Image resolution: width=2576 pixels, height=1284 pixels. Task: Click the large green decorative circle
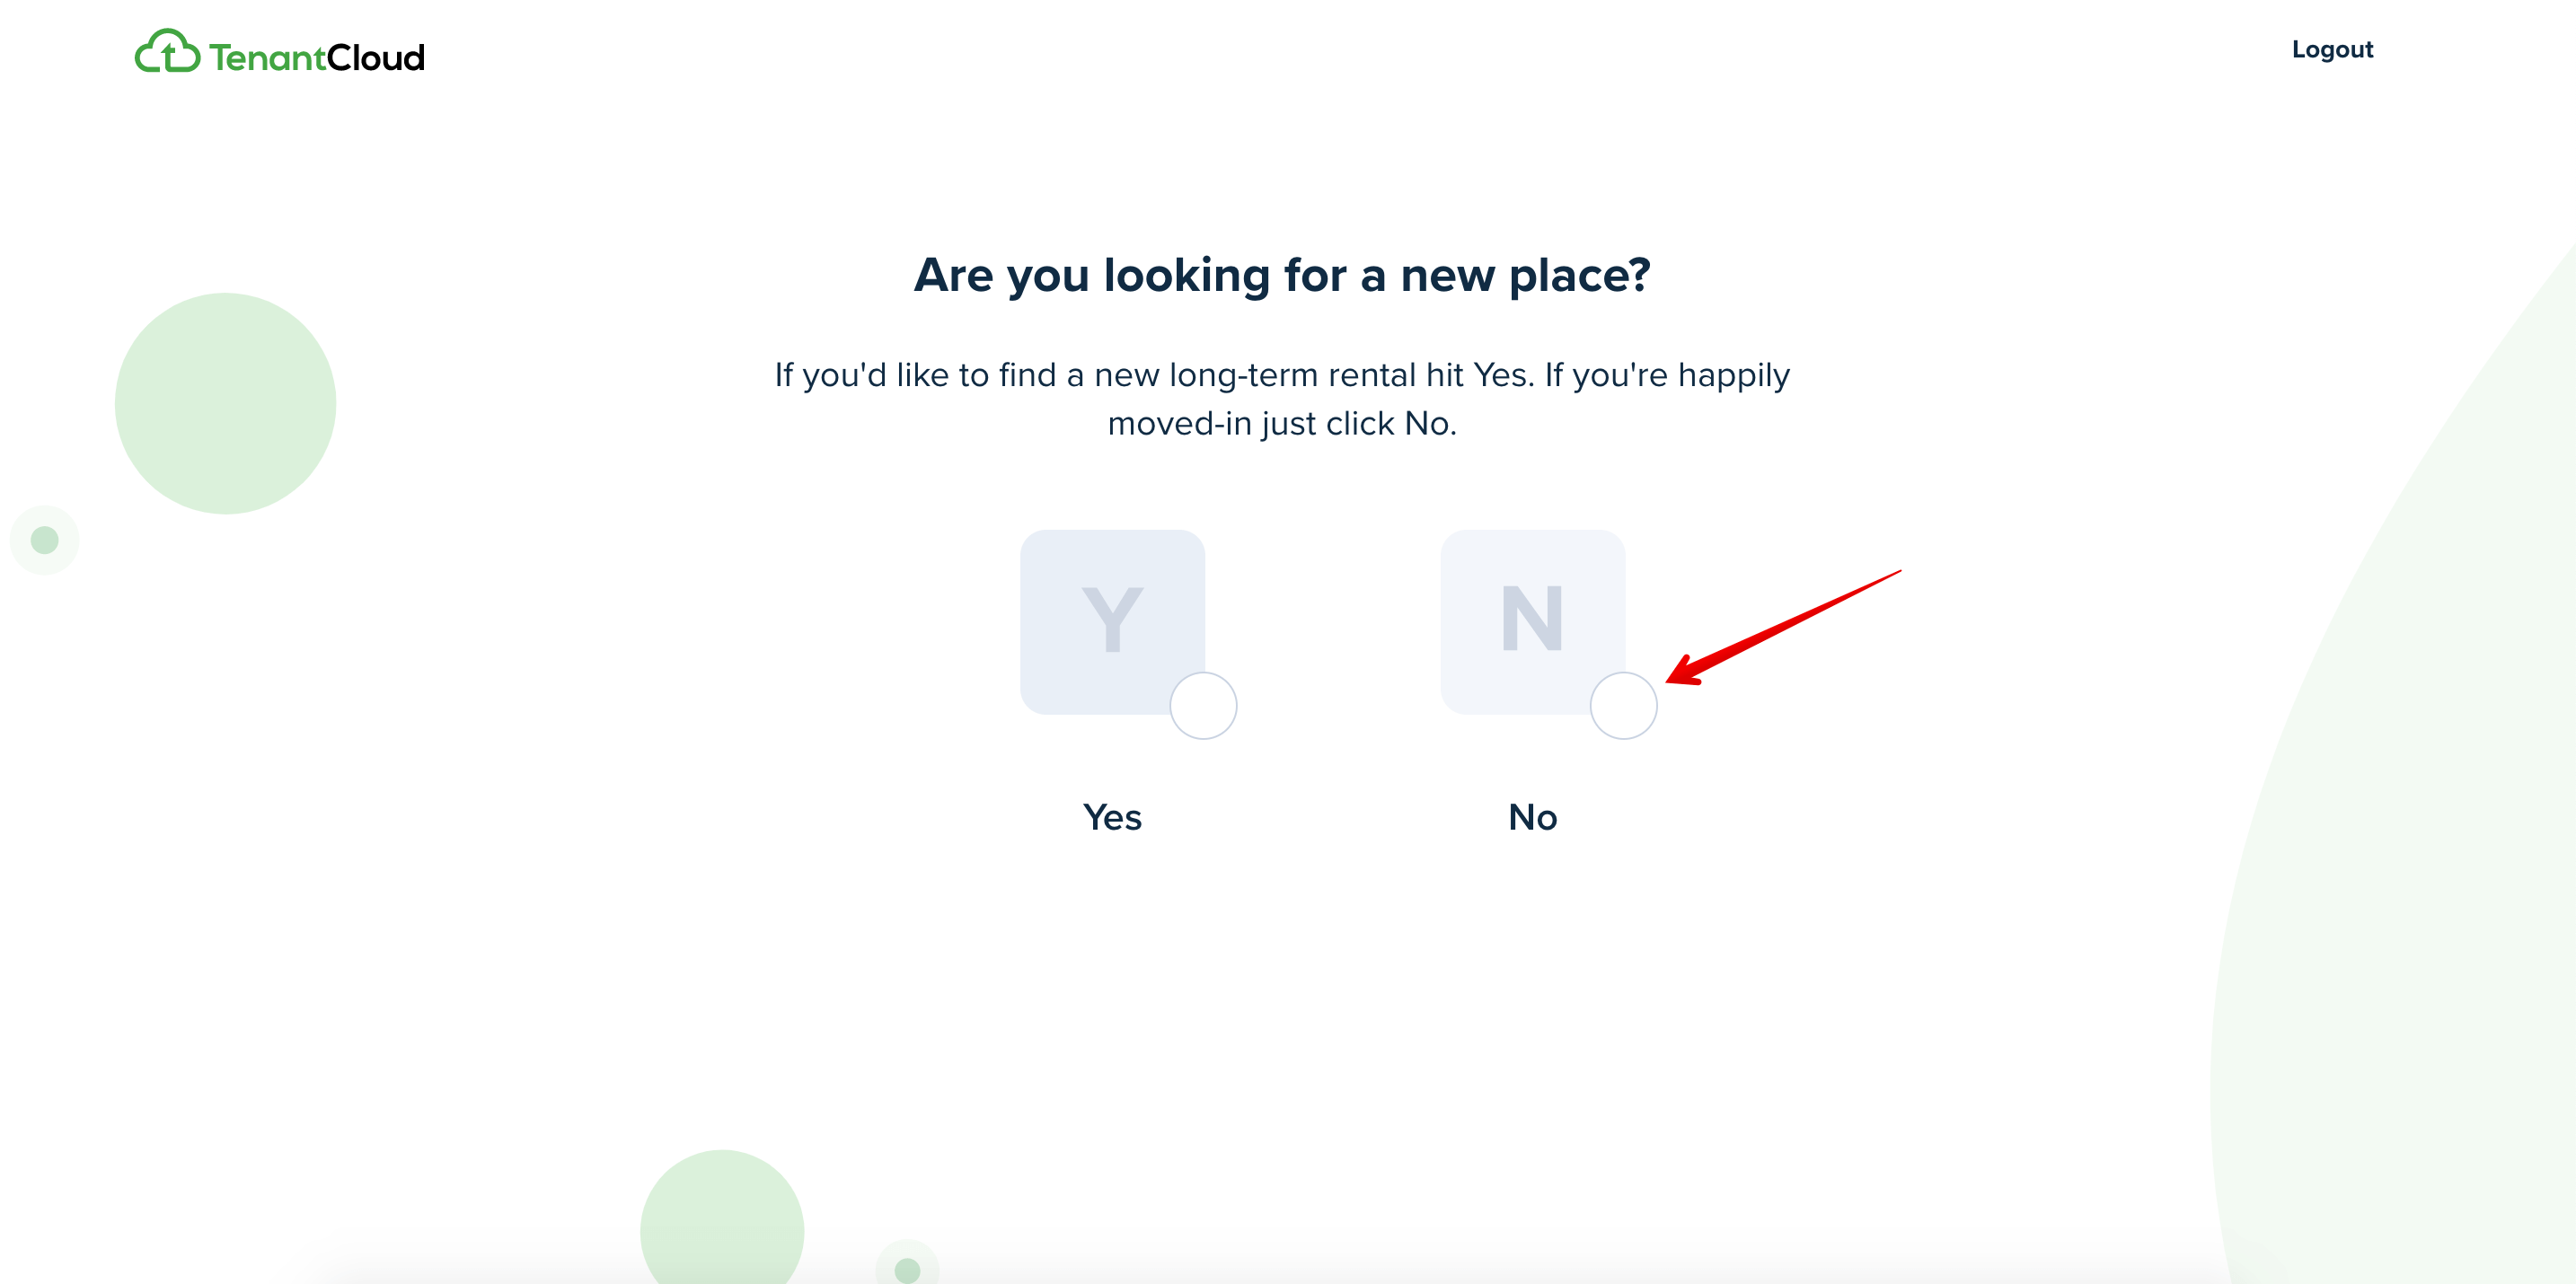(225, 403)
